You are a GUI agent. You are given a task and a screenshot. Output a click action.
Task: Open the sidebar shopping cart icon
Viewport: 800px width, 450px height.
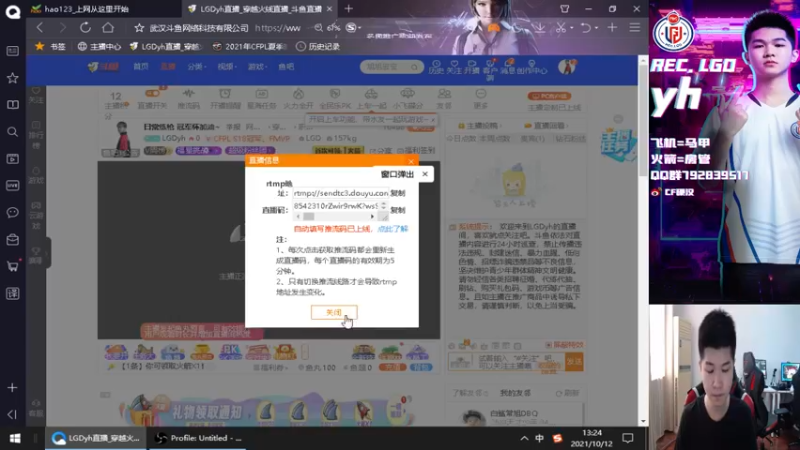coord(13,266)
